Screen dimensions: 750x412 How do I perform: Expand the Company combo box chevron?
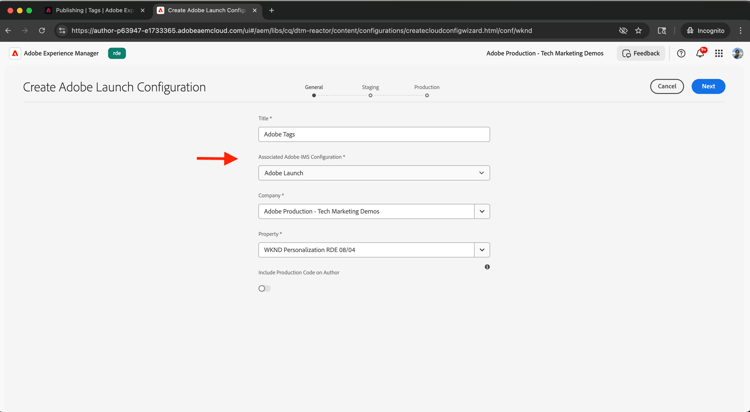point(482,212)
